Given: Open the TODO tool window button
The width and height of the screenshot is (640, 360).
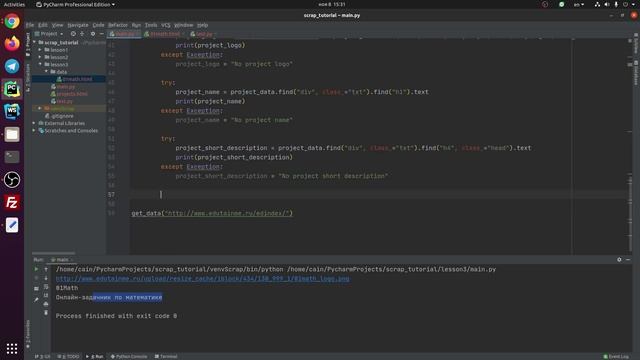Looking at the screenshot, I should [69, 356].
